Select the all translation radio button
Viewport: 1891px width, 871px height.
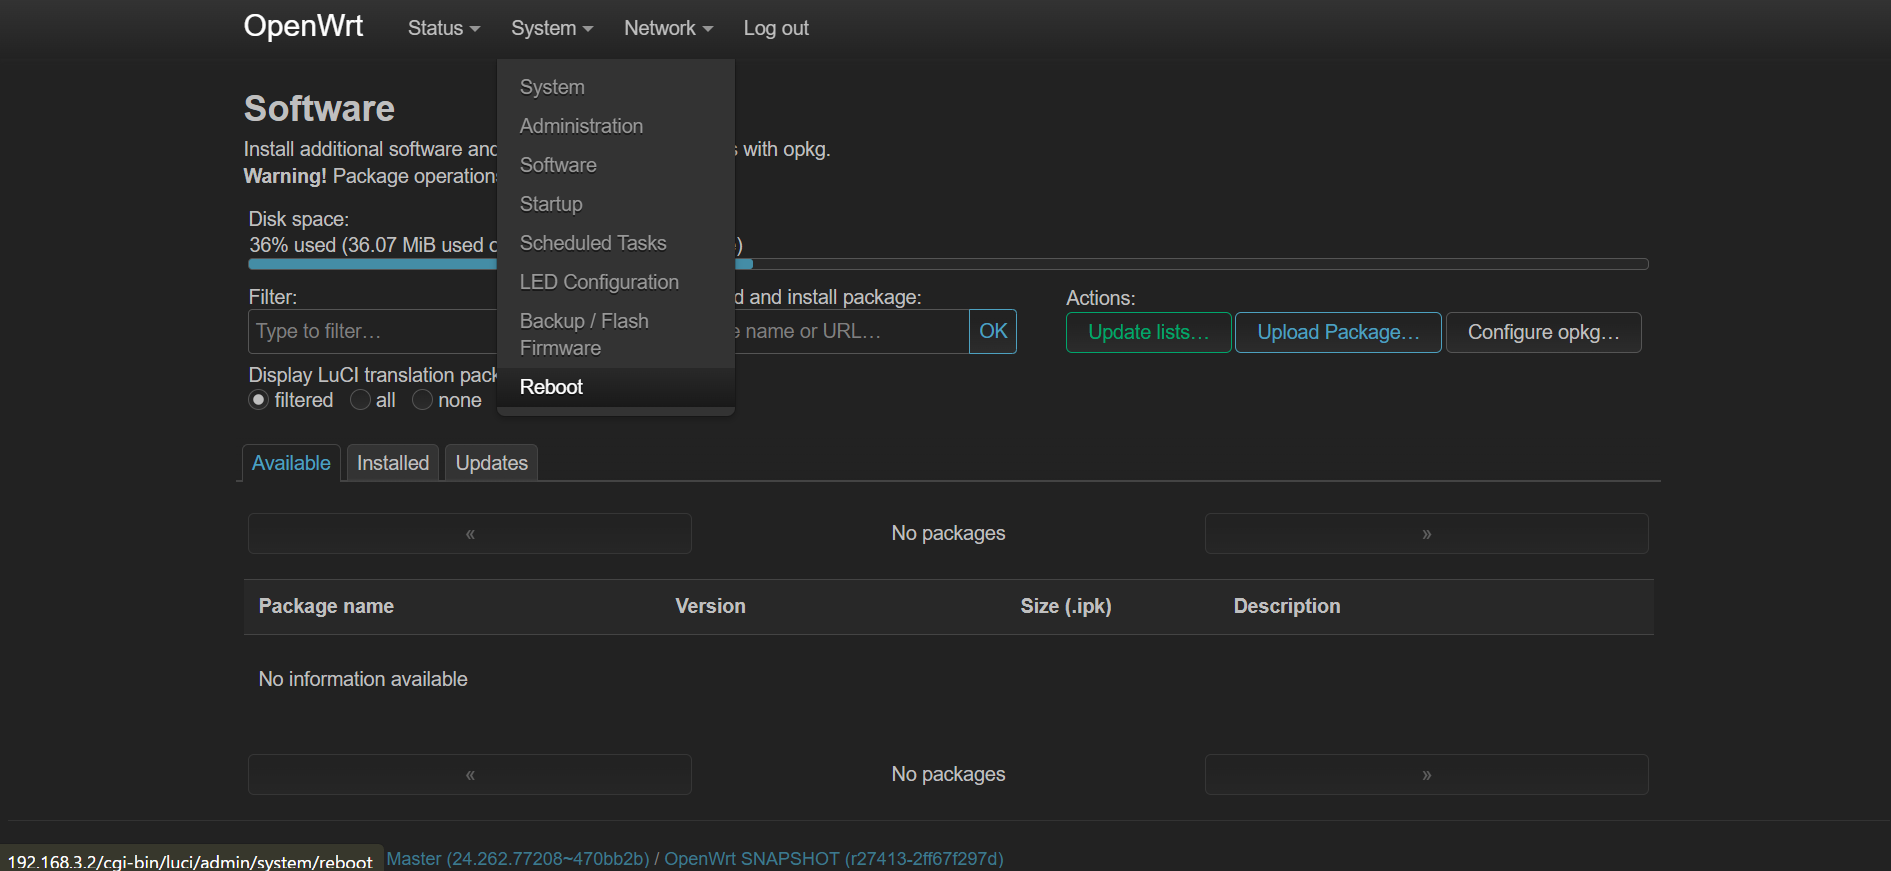360,400
